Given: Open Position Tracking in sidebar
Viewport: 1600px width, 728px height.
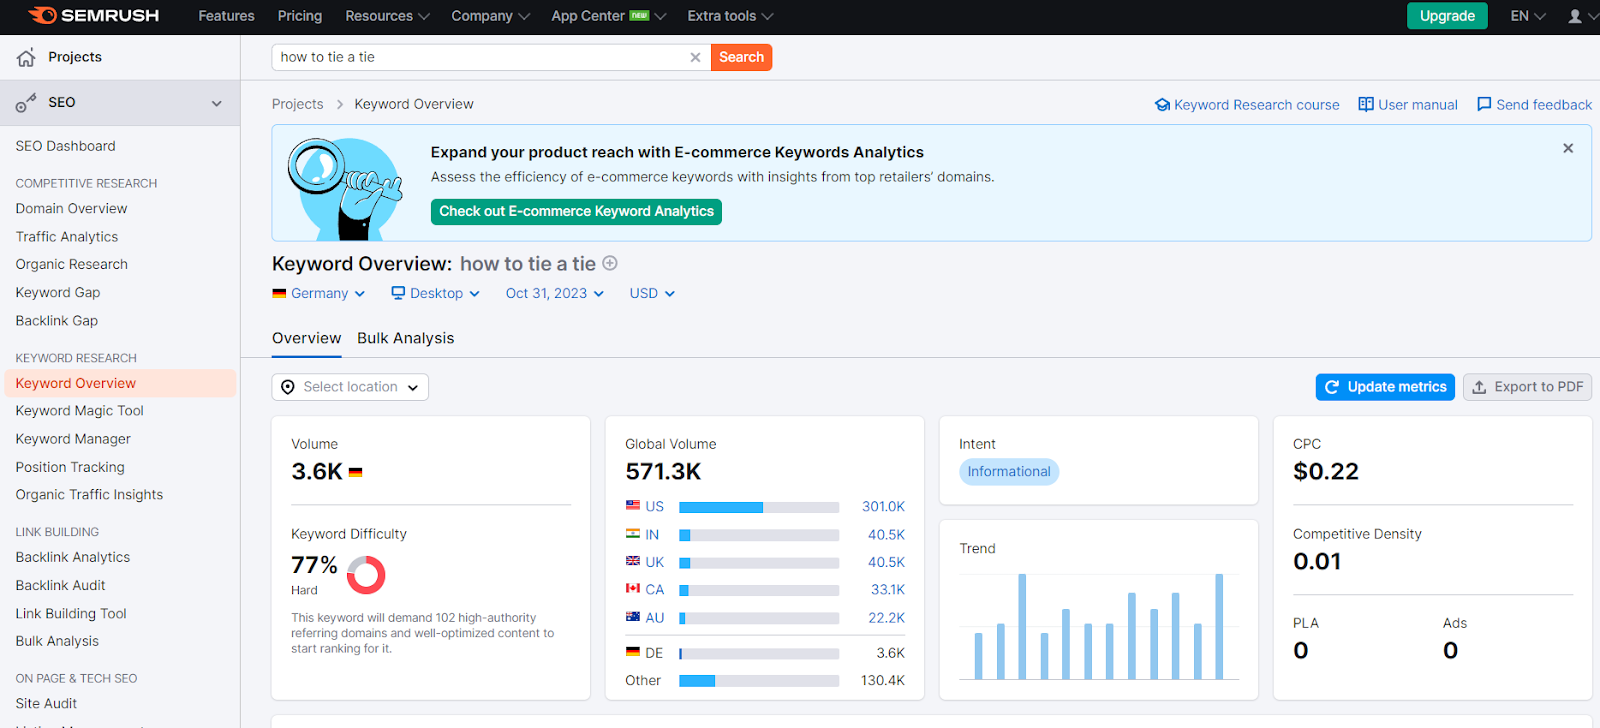Looking at the screenshot, I should click(70, 467).
